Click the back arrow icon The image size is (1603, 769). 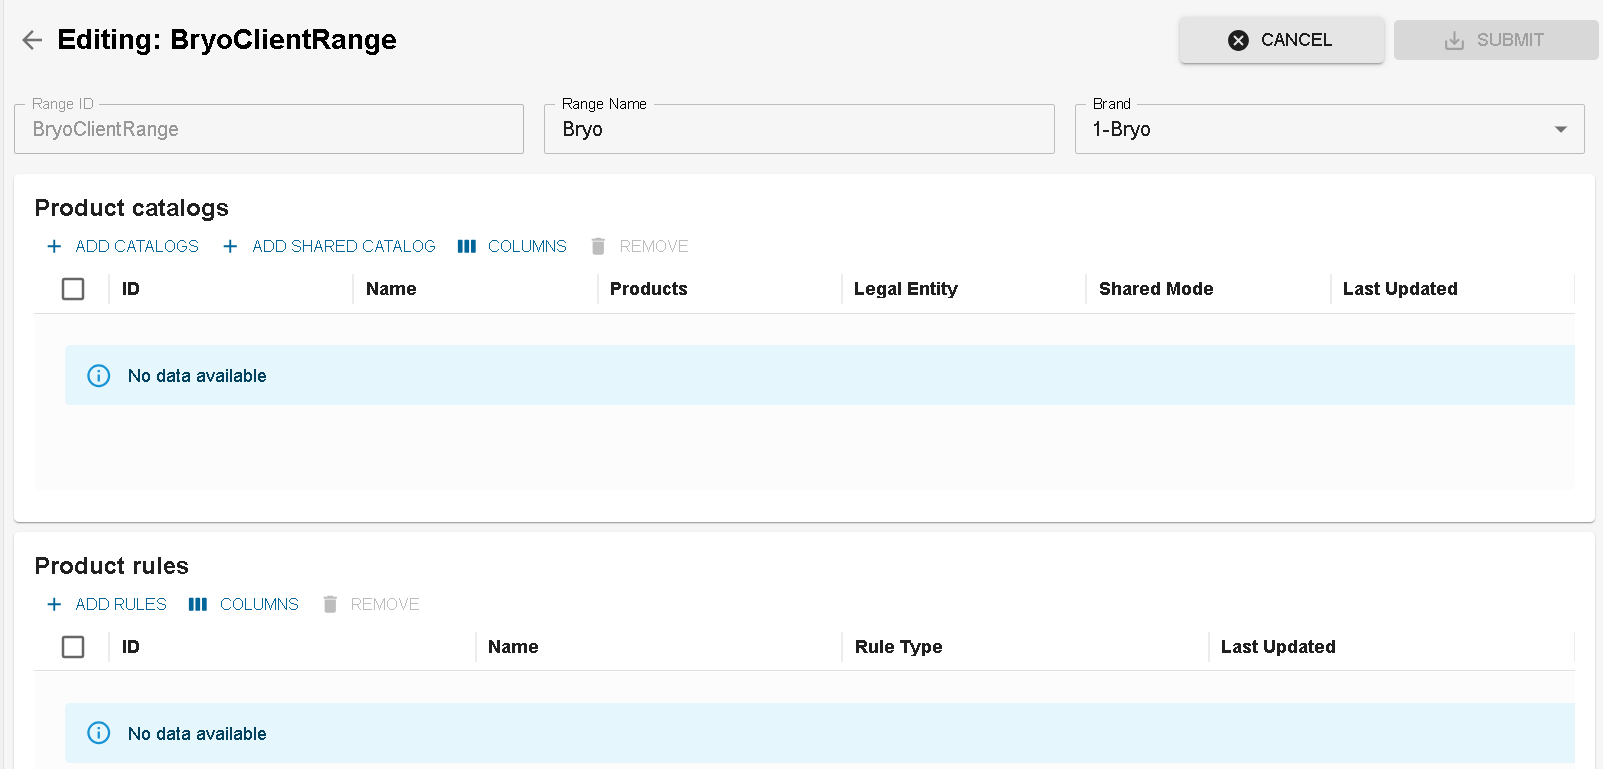[x=32, y=40]
